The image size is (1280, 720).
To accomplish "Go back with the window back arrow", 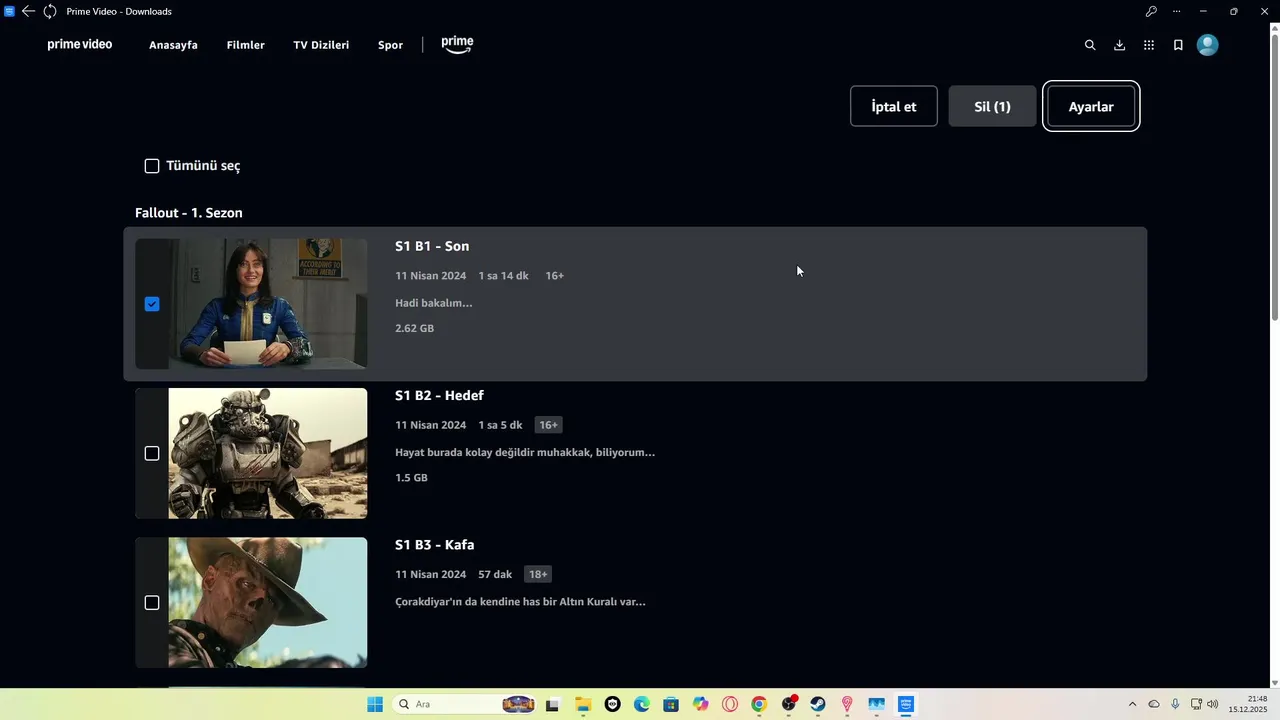I will tap(28, 11).
